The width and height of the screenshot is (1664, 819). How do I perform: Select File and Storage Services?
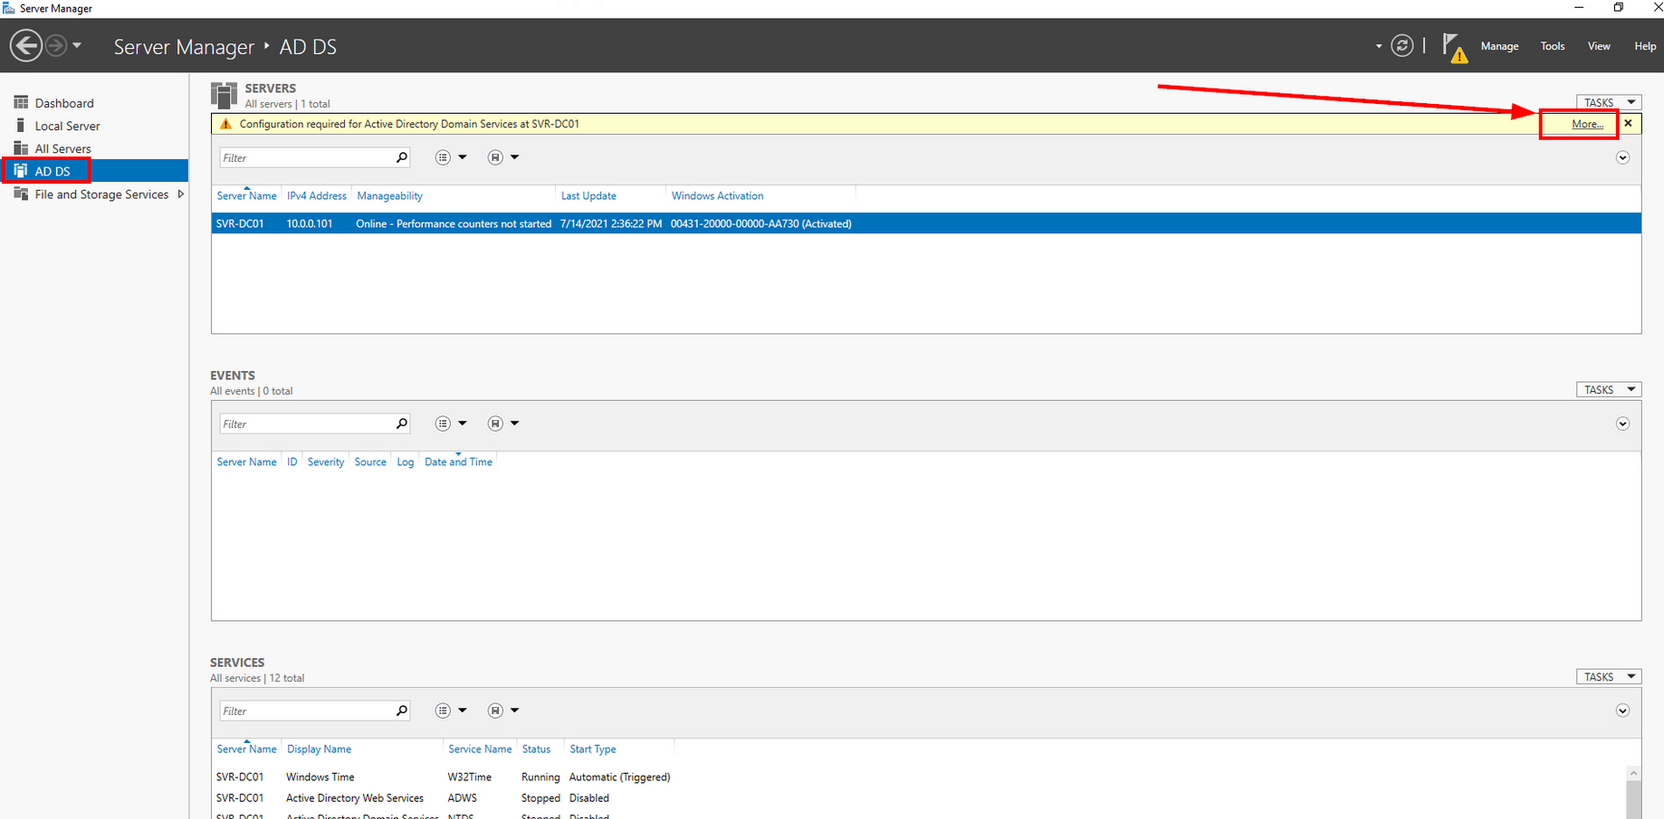click(x=102, y=194)
